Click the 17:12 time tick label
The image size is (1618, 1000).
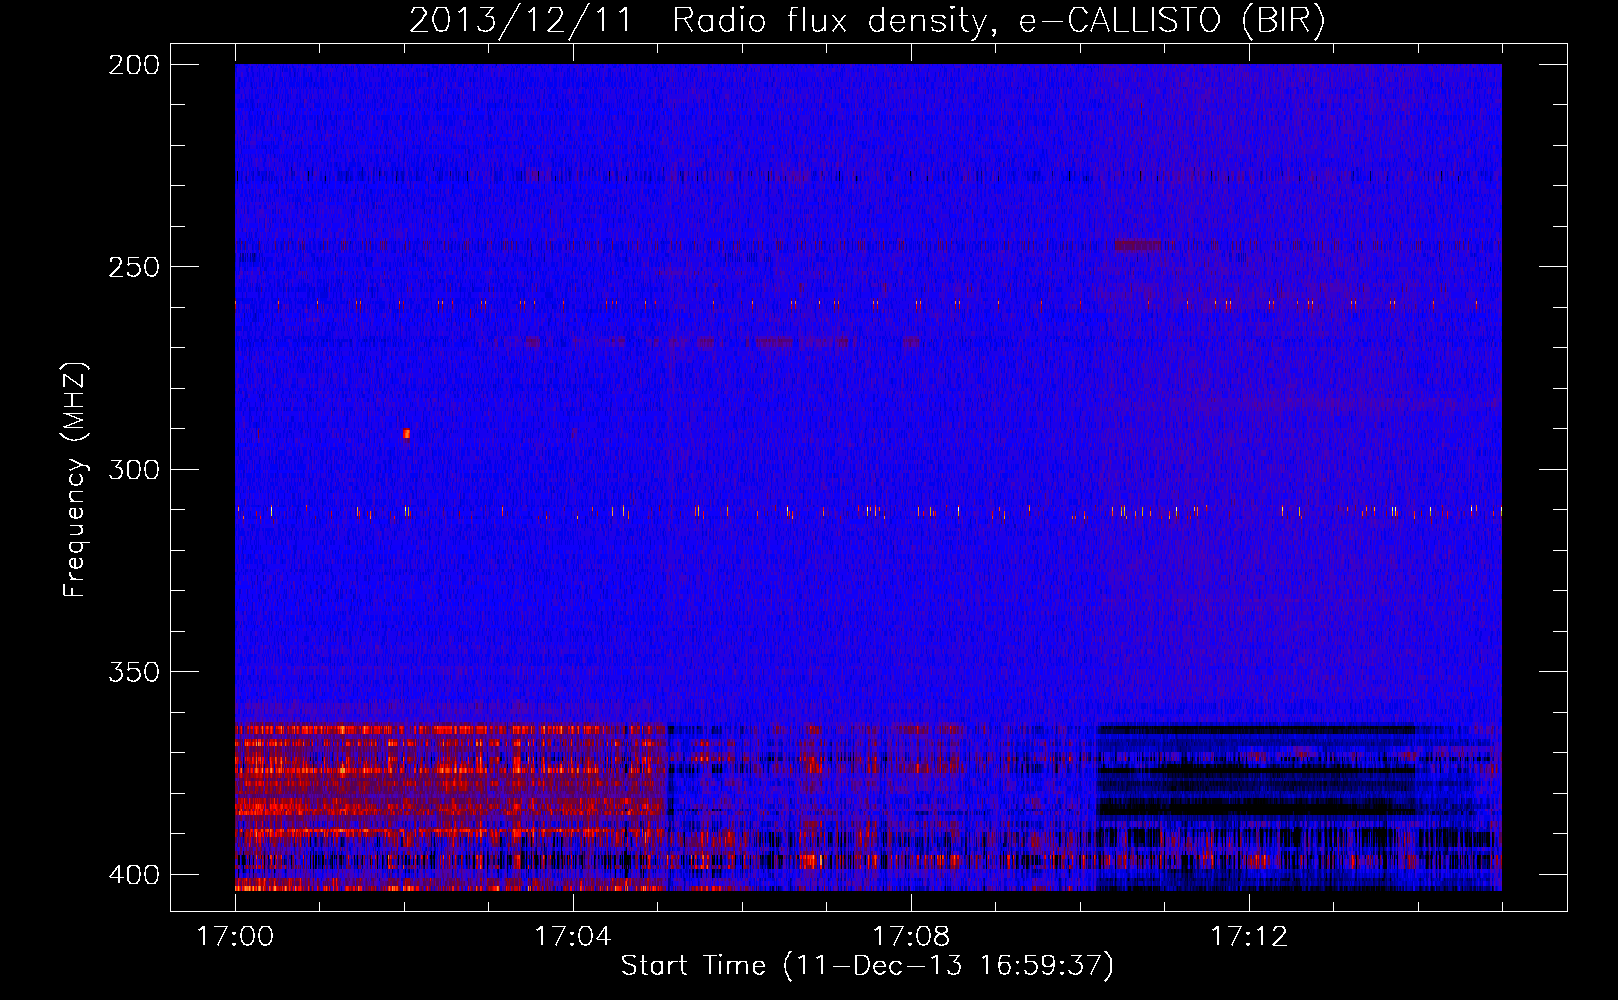pos(1249,937)
